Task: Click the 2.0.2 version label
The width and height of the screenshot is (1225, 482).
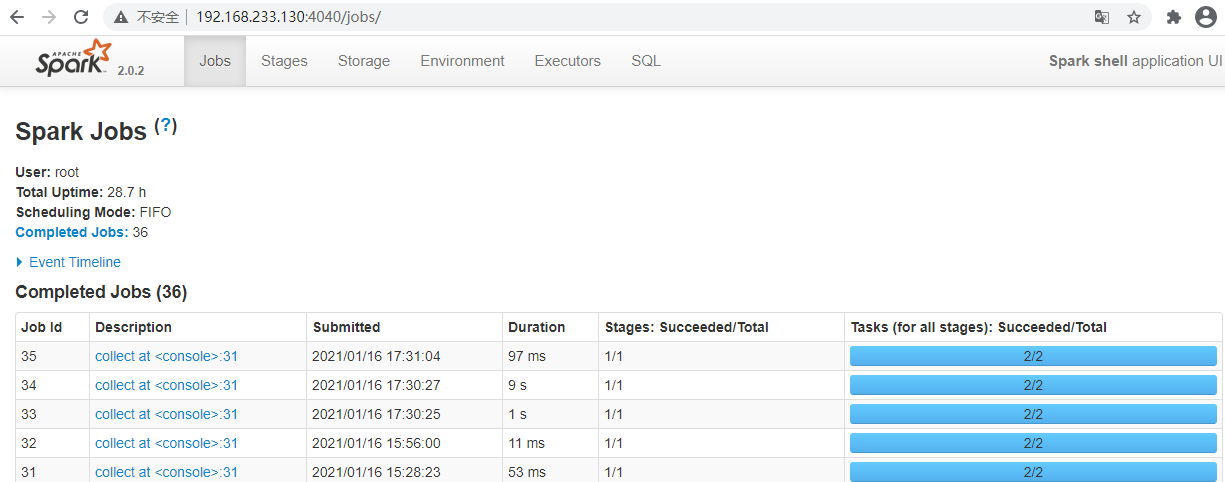Action: click(x=131, y=70)
